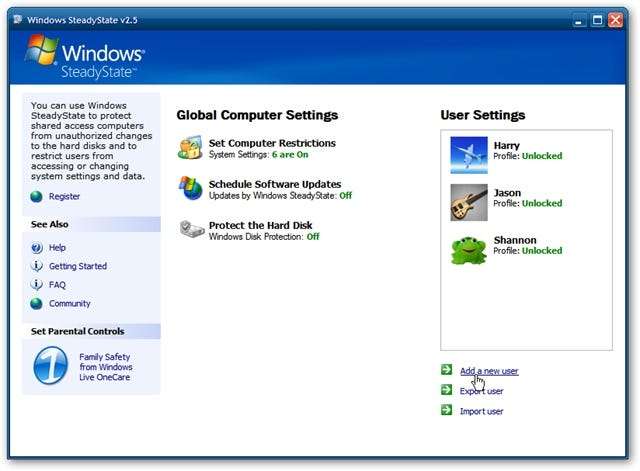
Task: Click the Export user link
Action: click(482, 391)
